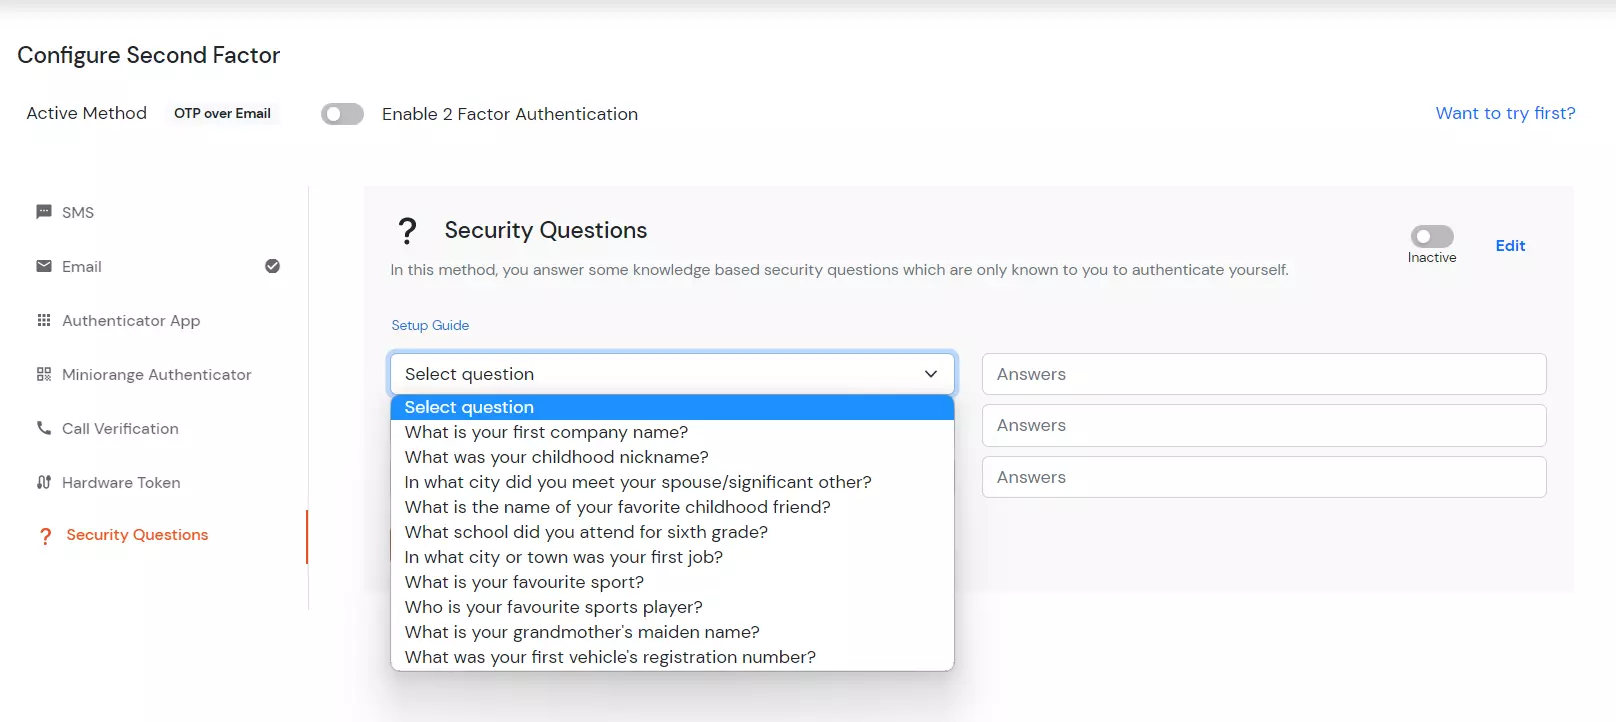The image size is (1616, 722).
Task: Select the Security Questions sidebar entry
Action: tap(137, 535)
